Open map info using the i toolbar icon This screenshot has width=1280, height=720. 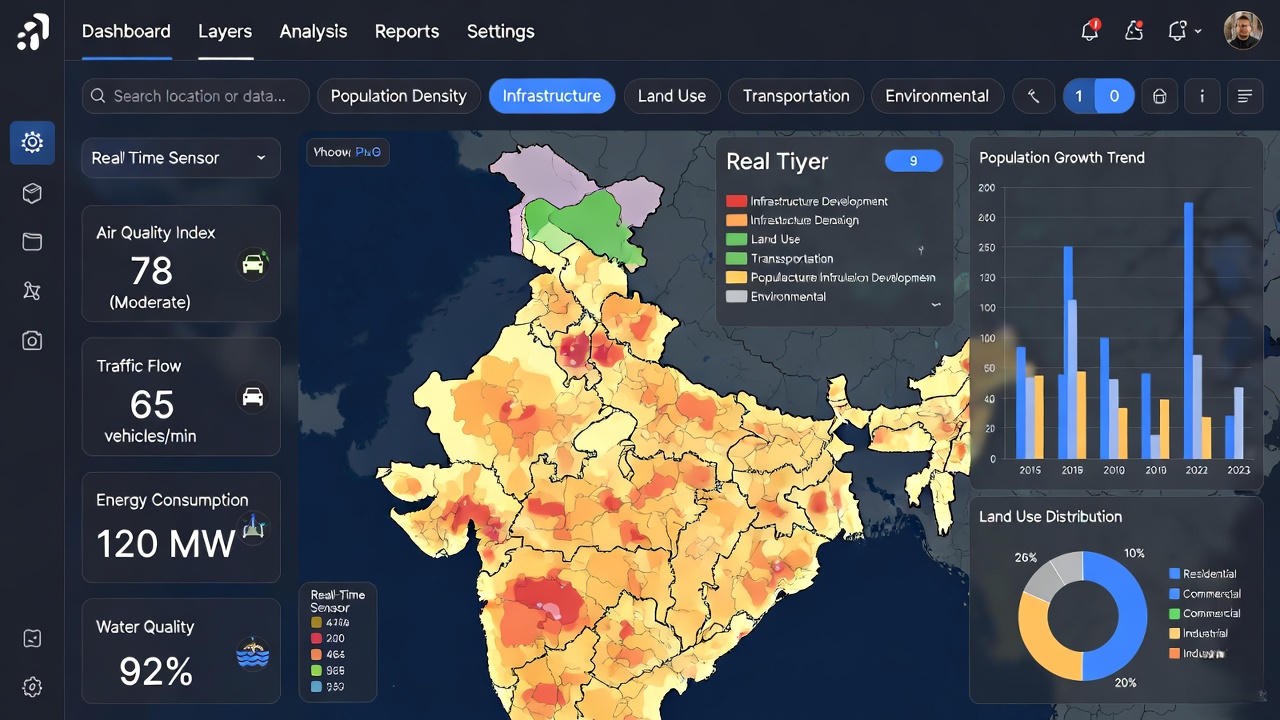1202,96
